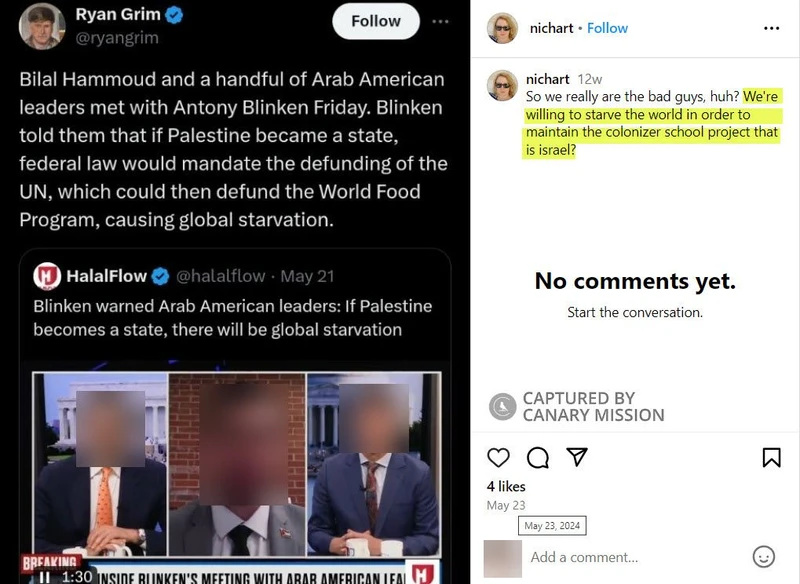Click the May 23 post date
The width and height of the screenshot is (800, 584).
point(506,505)
